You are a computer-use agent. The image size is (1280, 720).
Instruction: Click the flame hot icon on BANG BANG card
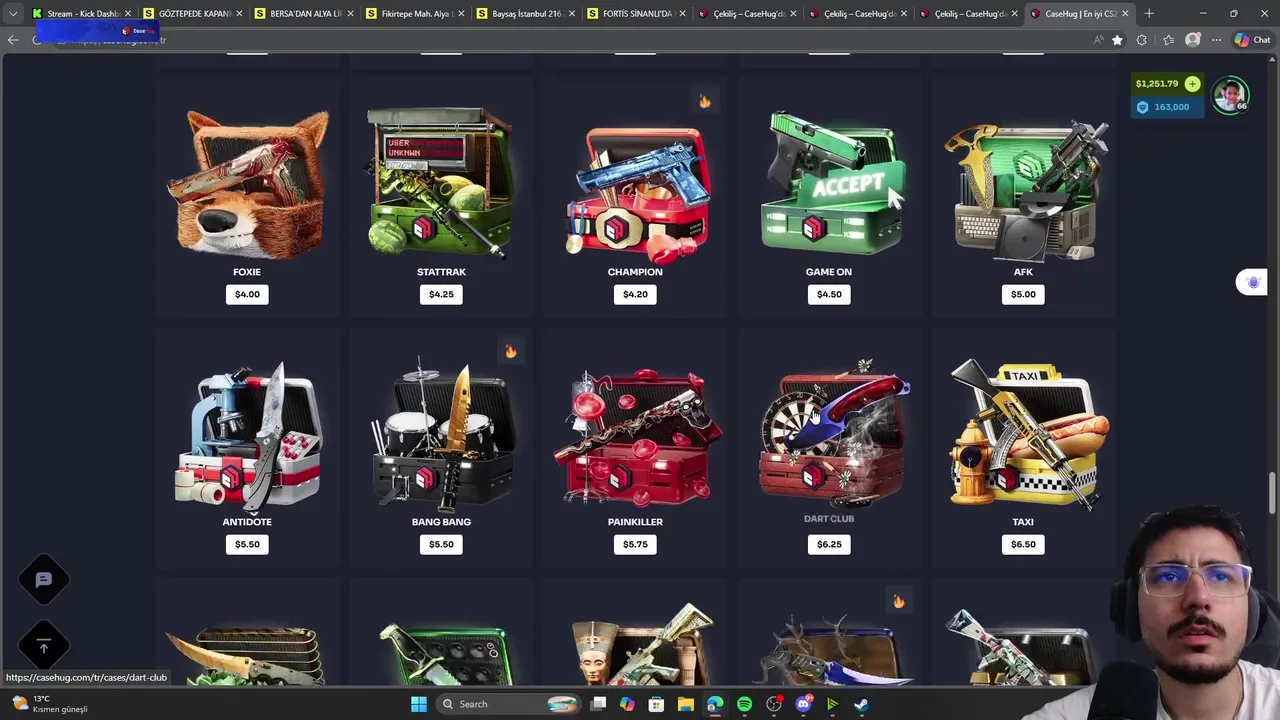pyautogui.click(x=511, y=351)
